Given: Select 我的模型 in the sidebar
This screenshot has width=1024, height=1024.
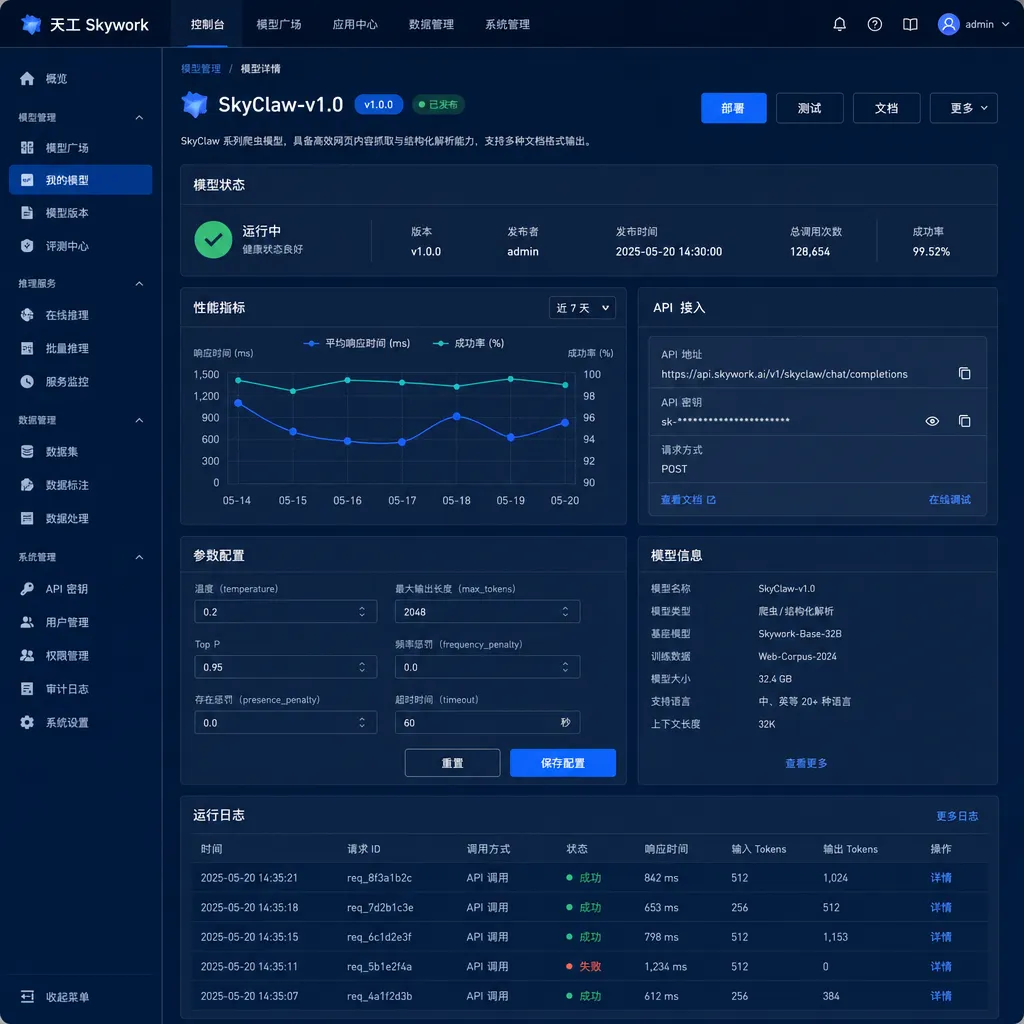Looking at the screenshot, I should point(80,180).
